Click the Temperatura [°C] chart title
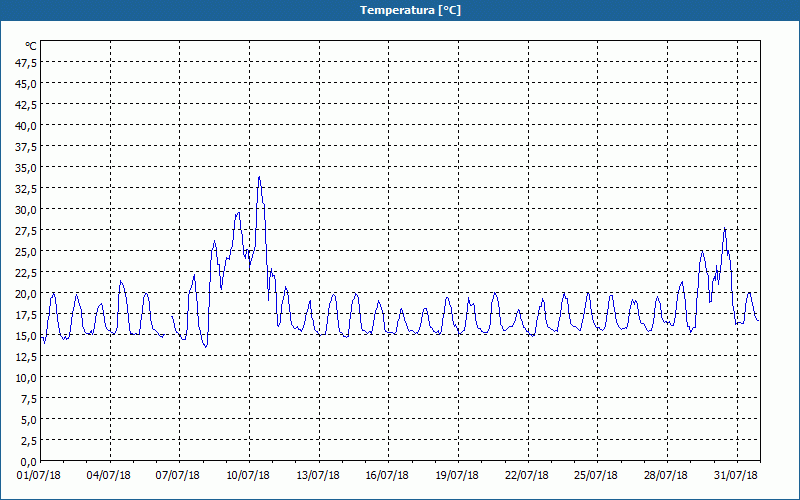This screenshot has height=500, width=800. (410, 10)
